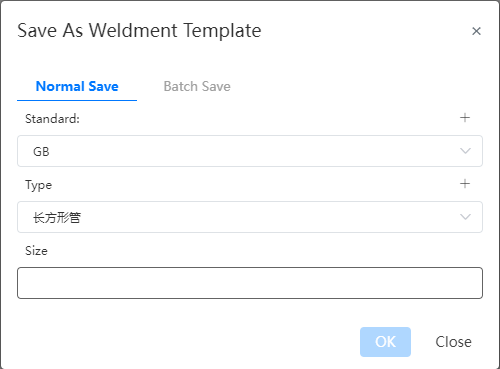The image size is (500, 369).
Task: Click the Save As Weldment Template title
Action: click(x=139, y=31)
